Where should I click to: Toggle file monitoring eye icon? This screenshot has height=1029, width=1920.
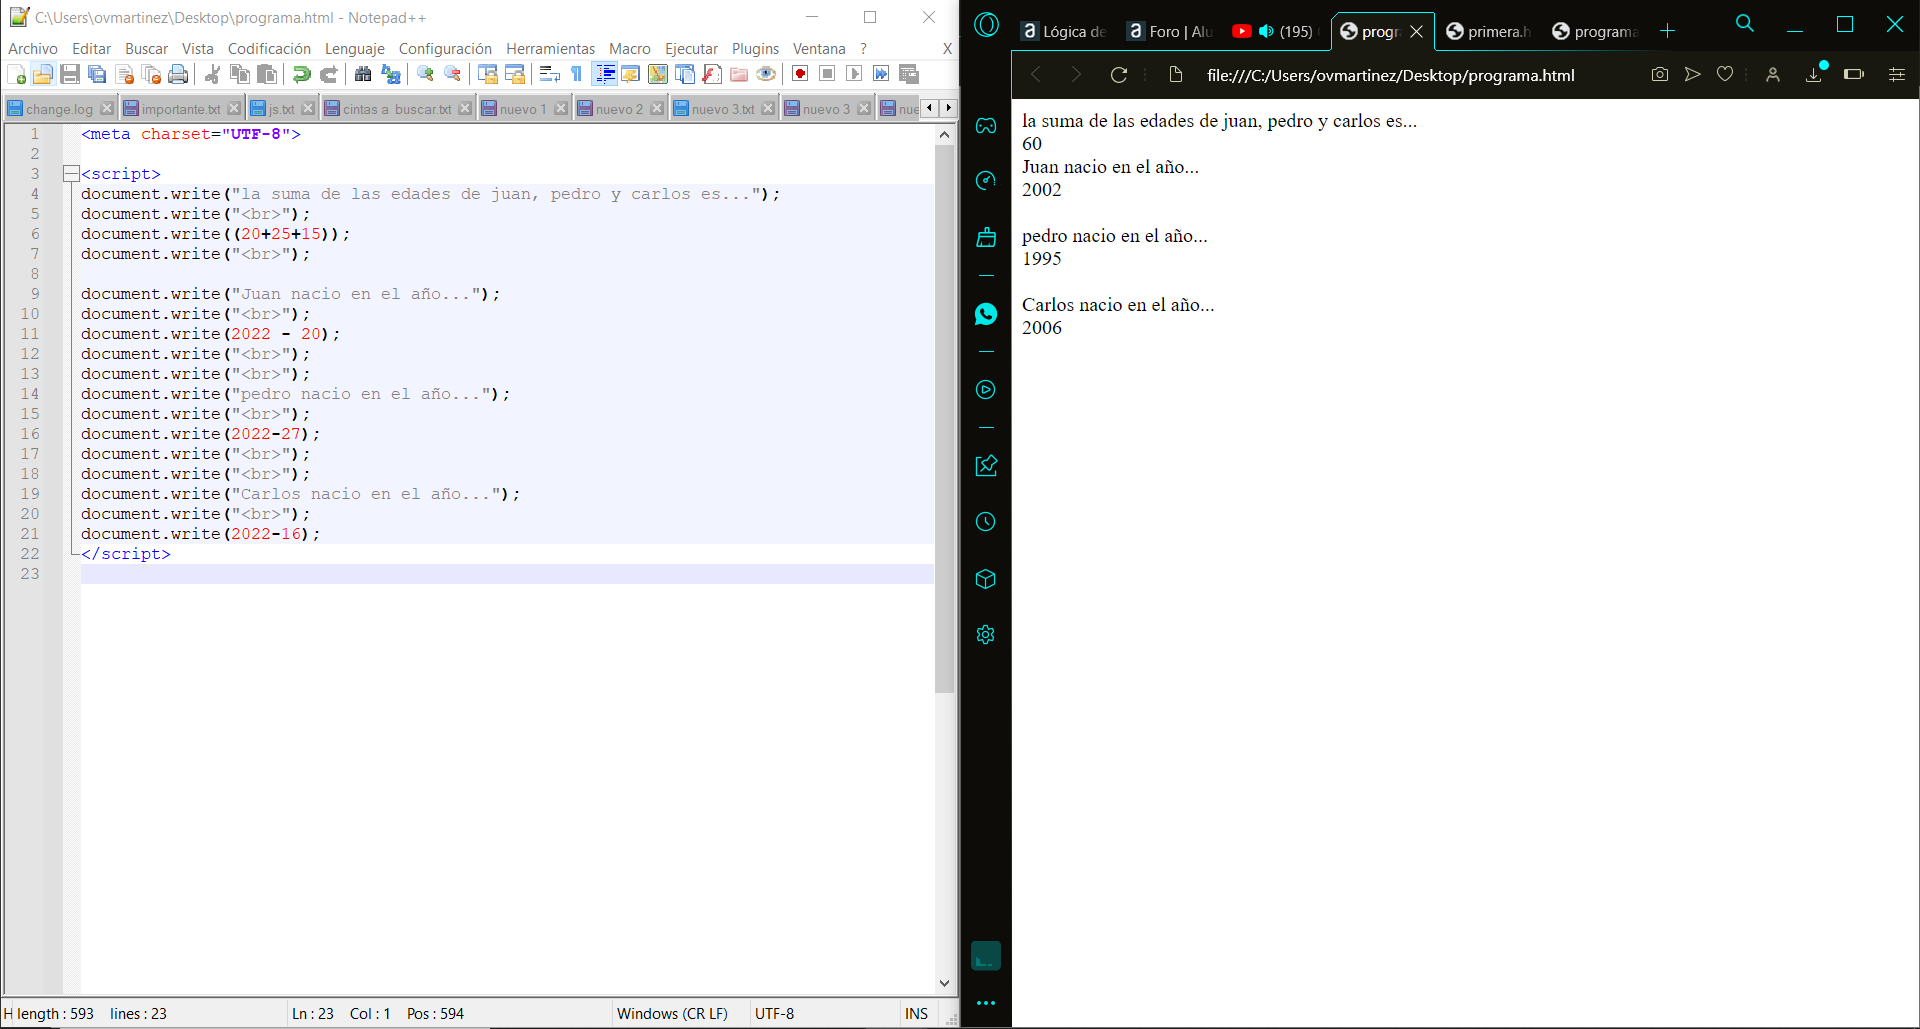pyautogui.click(x=766, y=74)
